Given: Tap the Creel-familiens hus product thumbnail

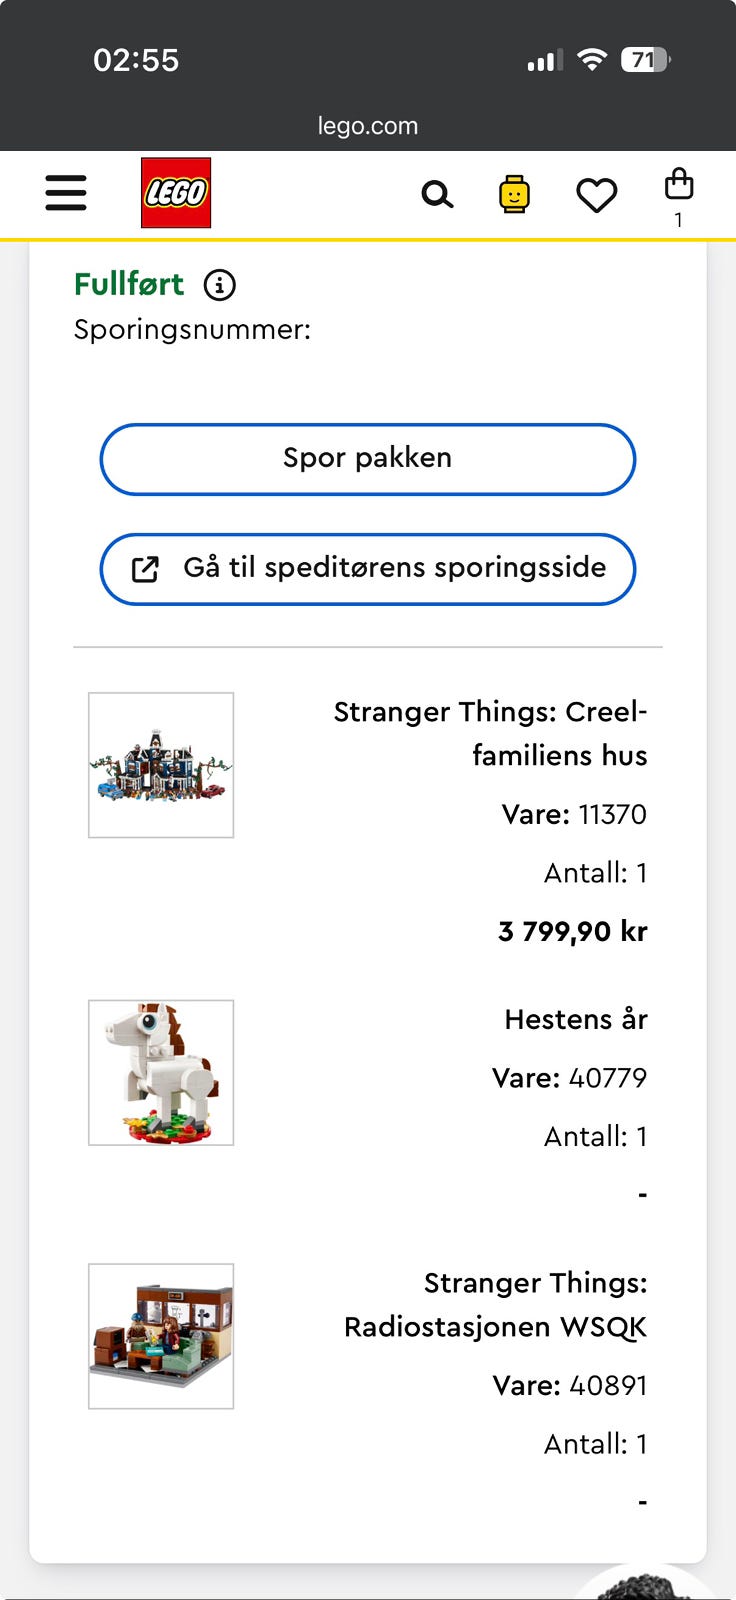Looking at the screenshot, I should tap(161, 765).
